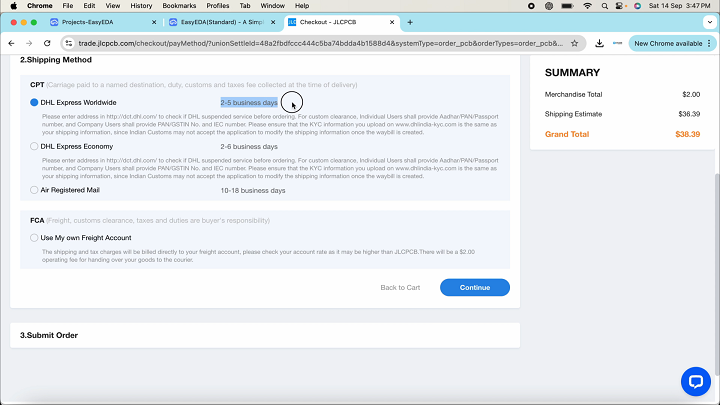This screenshot has height=405, width=720.
Task: Click the battery status icon
Action: pyautogui.click(x=568, y=6)
